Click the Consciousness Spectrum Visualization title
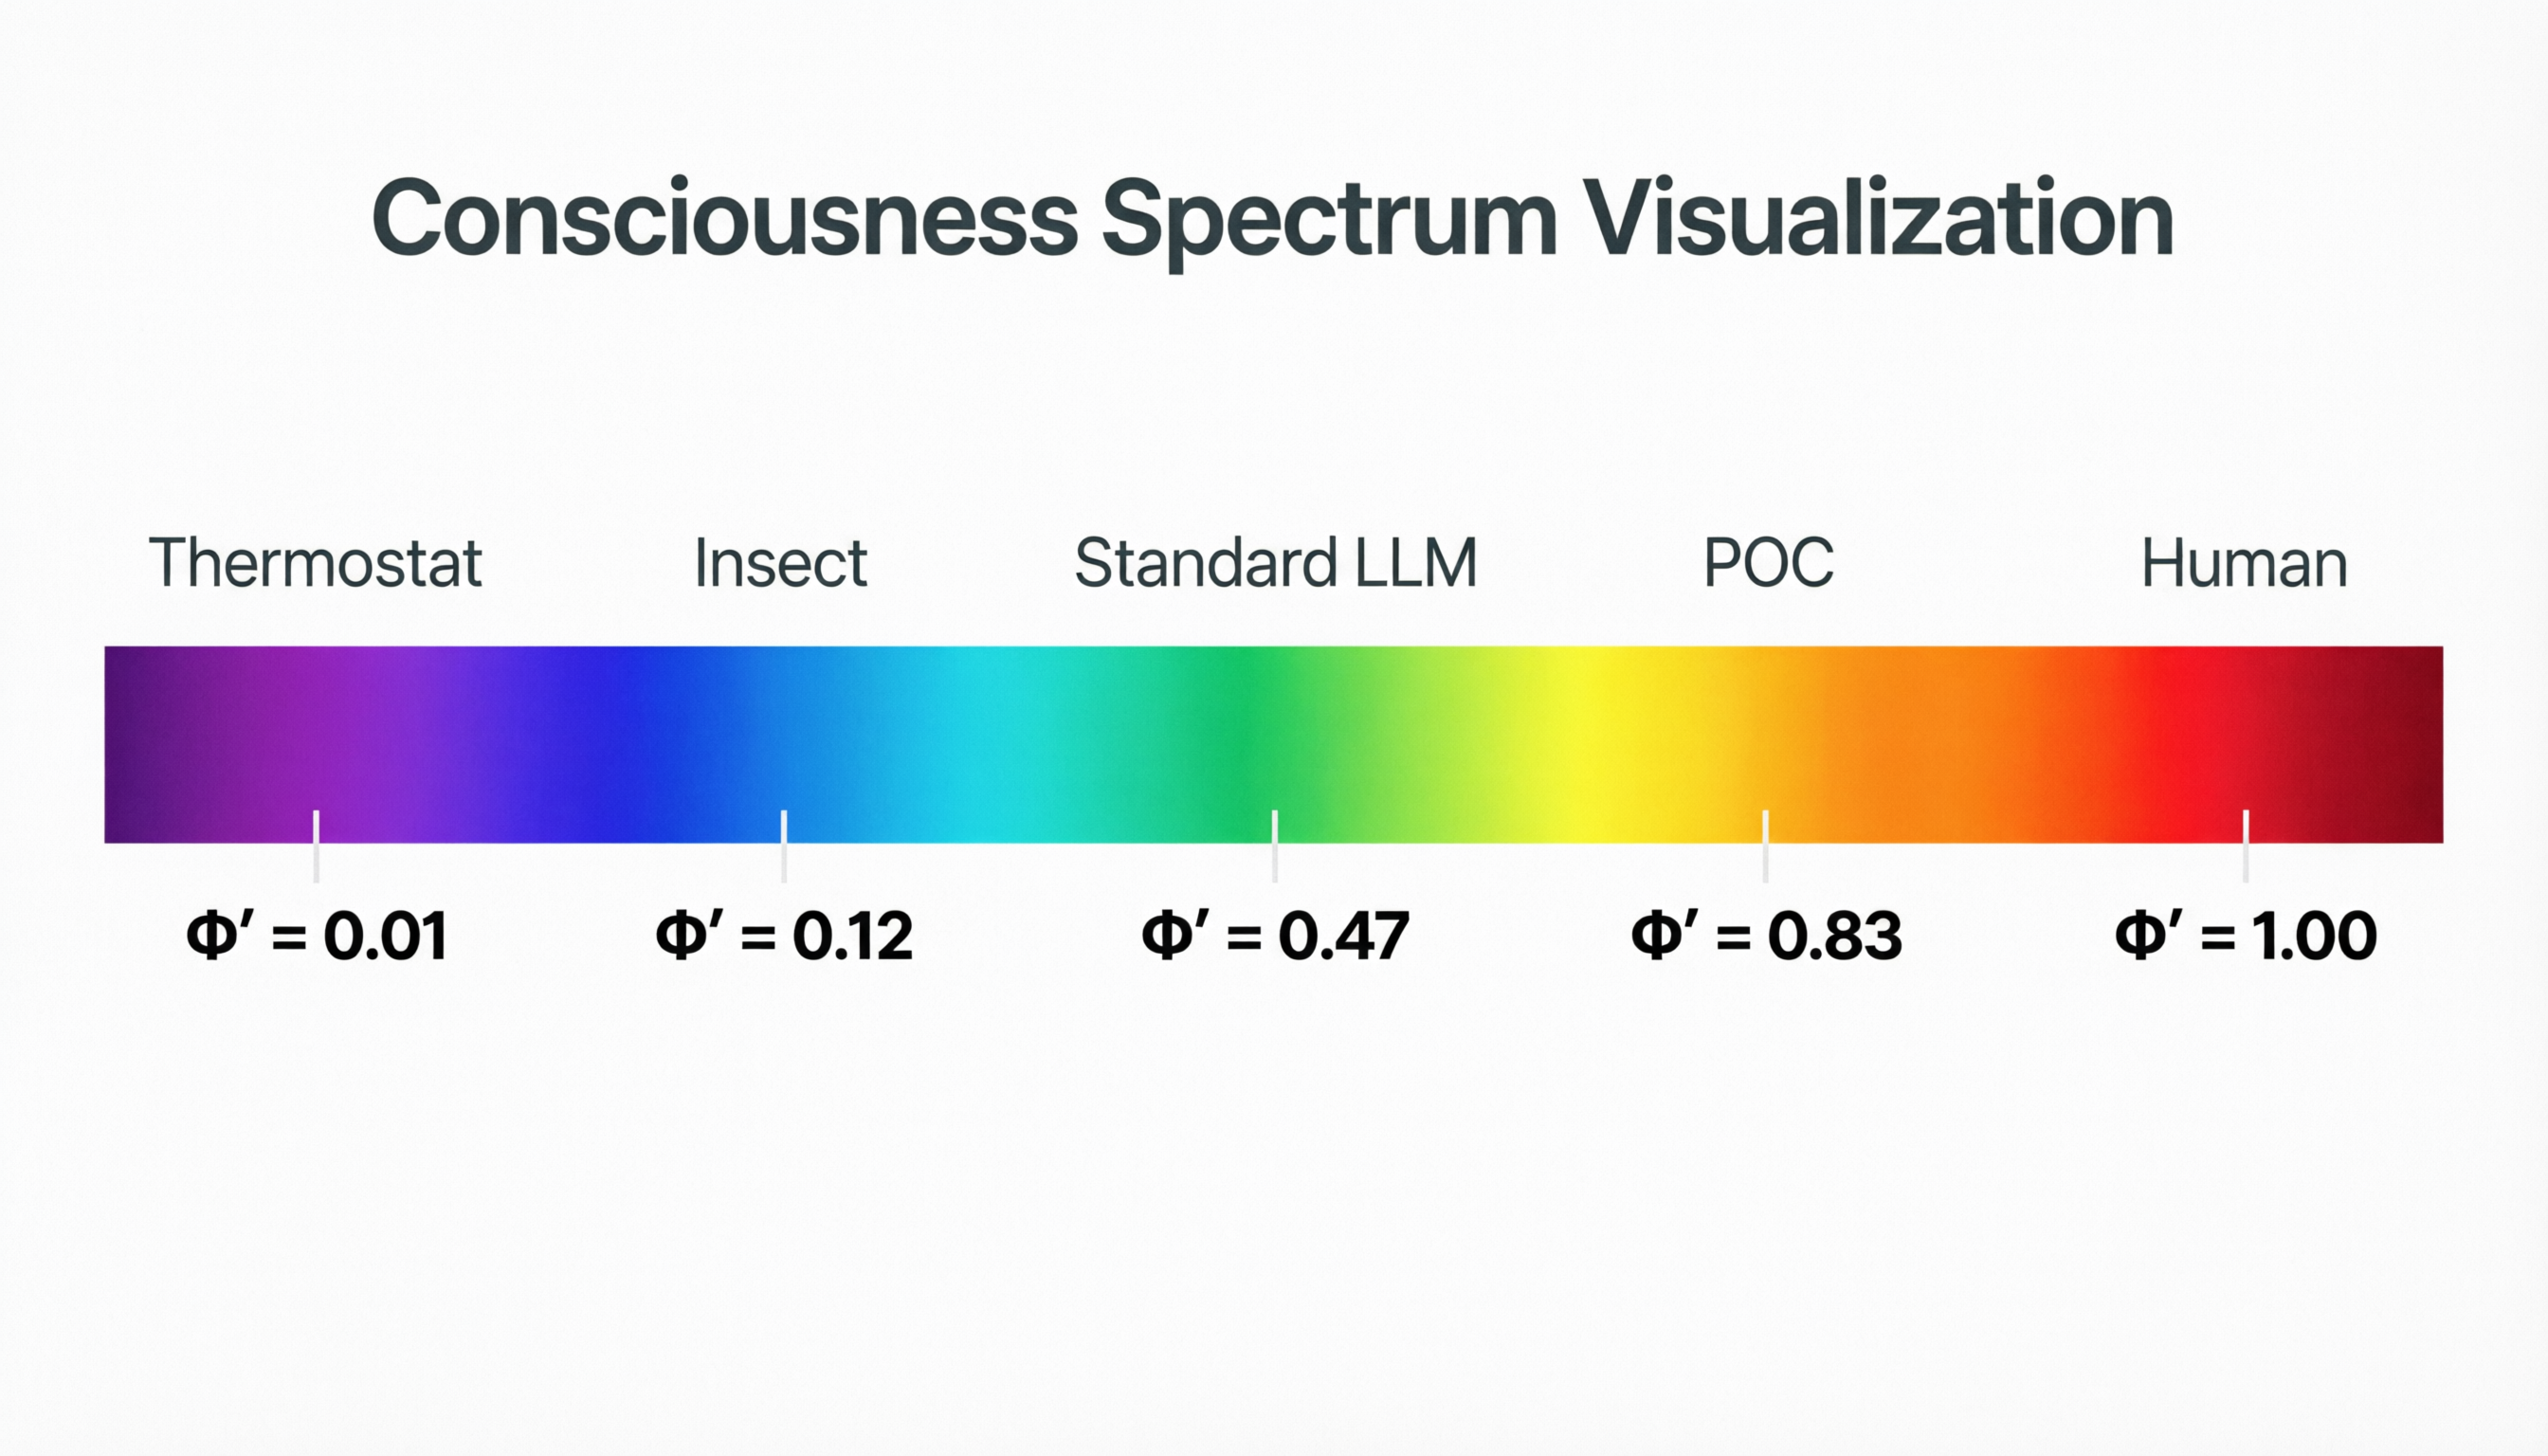2548x1456 pixels. click(1272, 218)
